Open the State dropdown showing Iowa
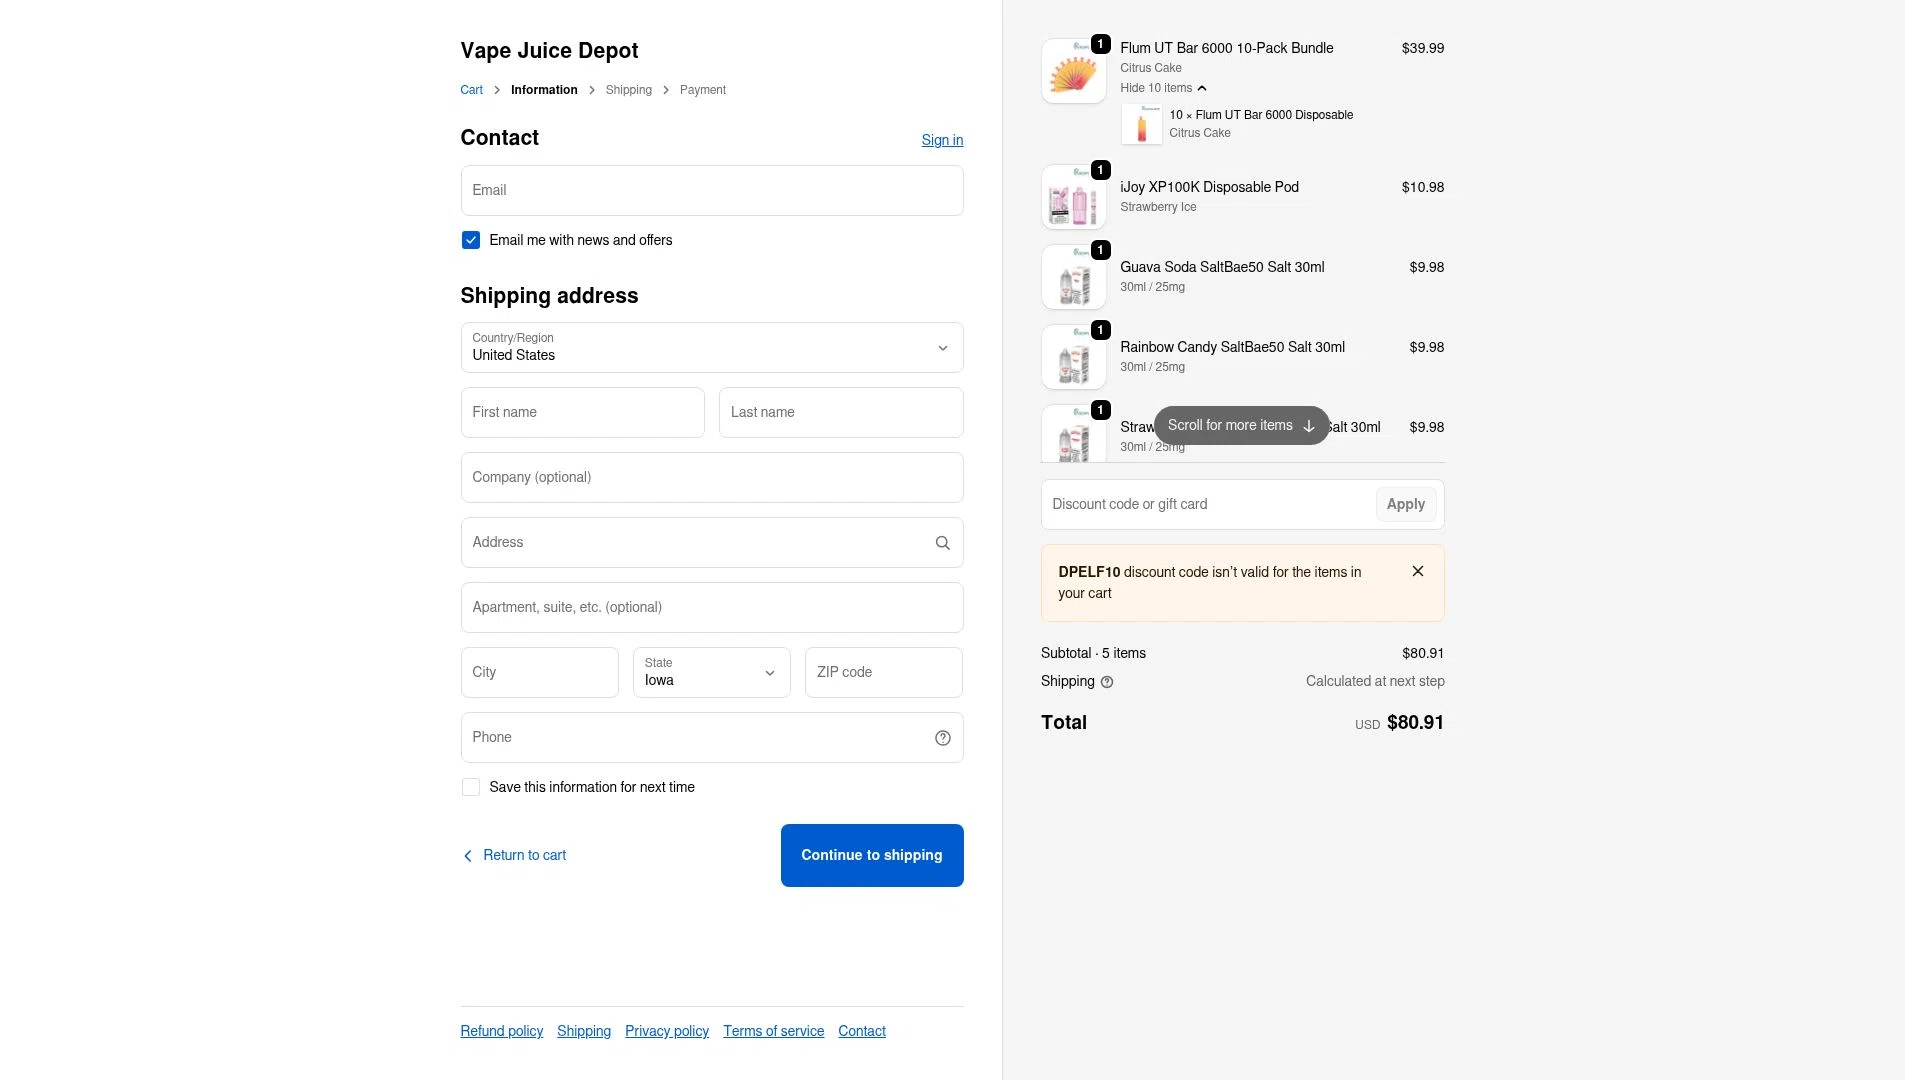This screenshot has width=1920, height=1080. [x=711, y=672]
